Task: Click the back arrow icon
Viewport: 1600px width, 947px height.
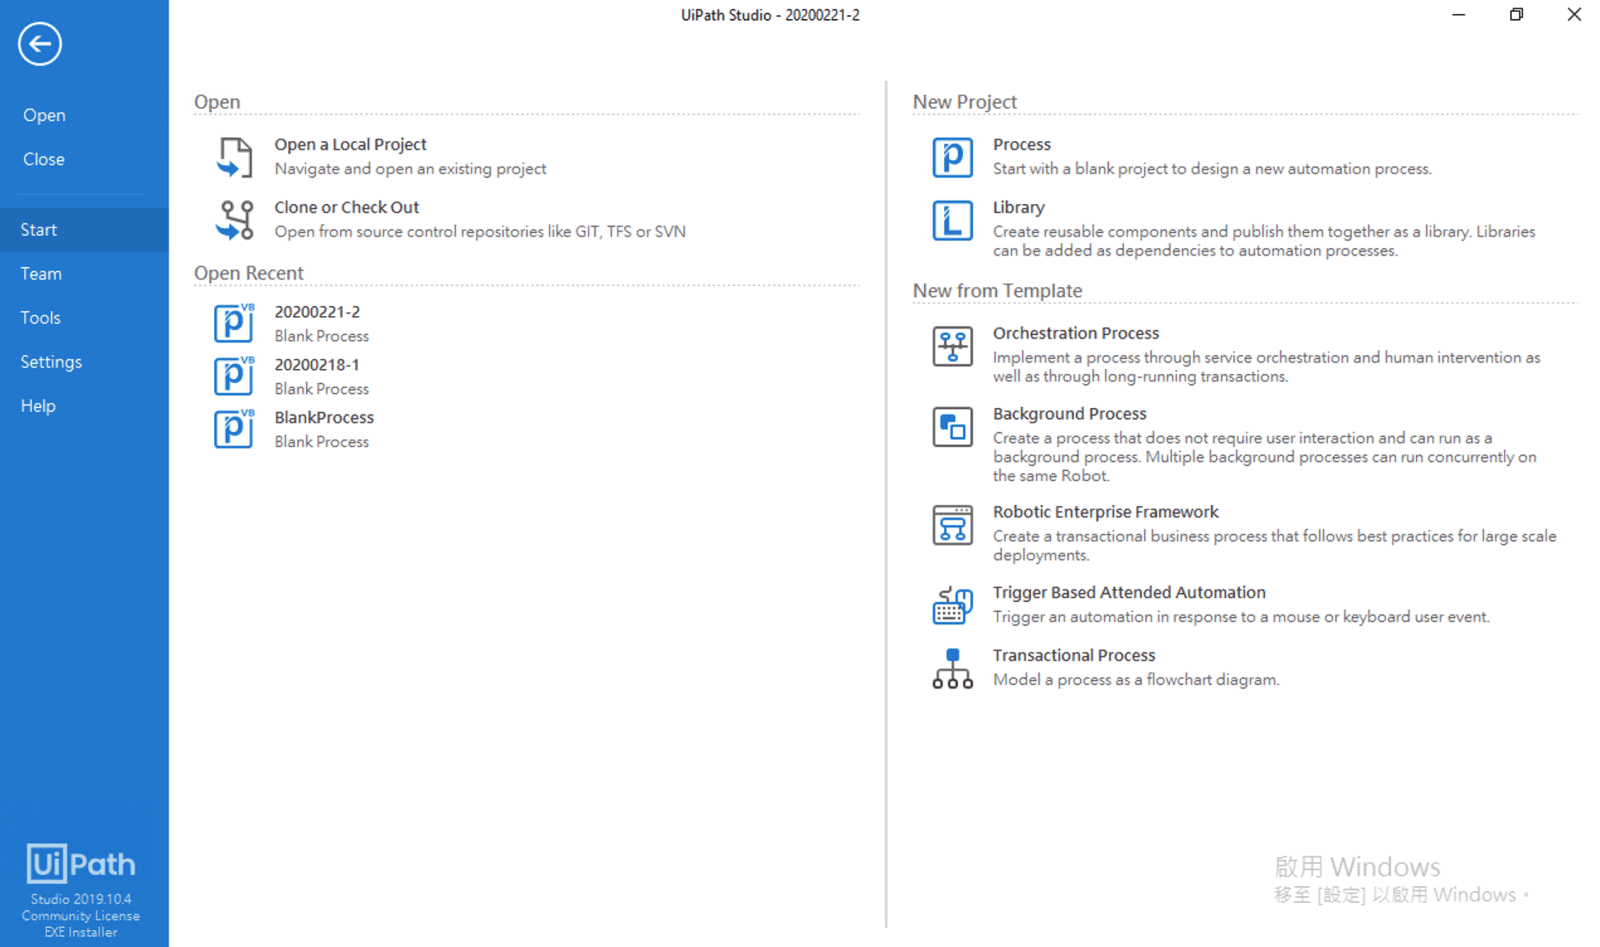Action: click(40, 44)
